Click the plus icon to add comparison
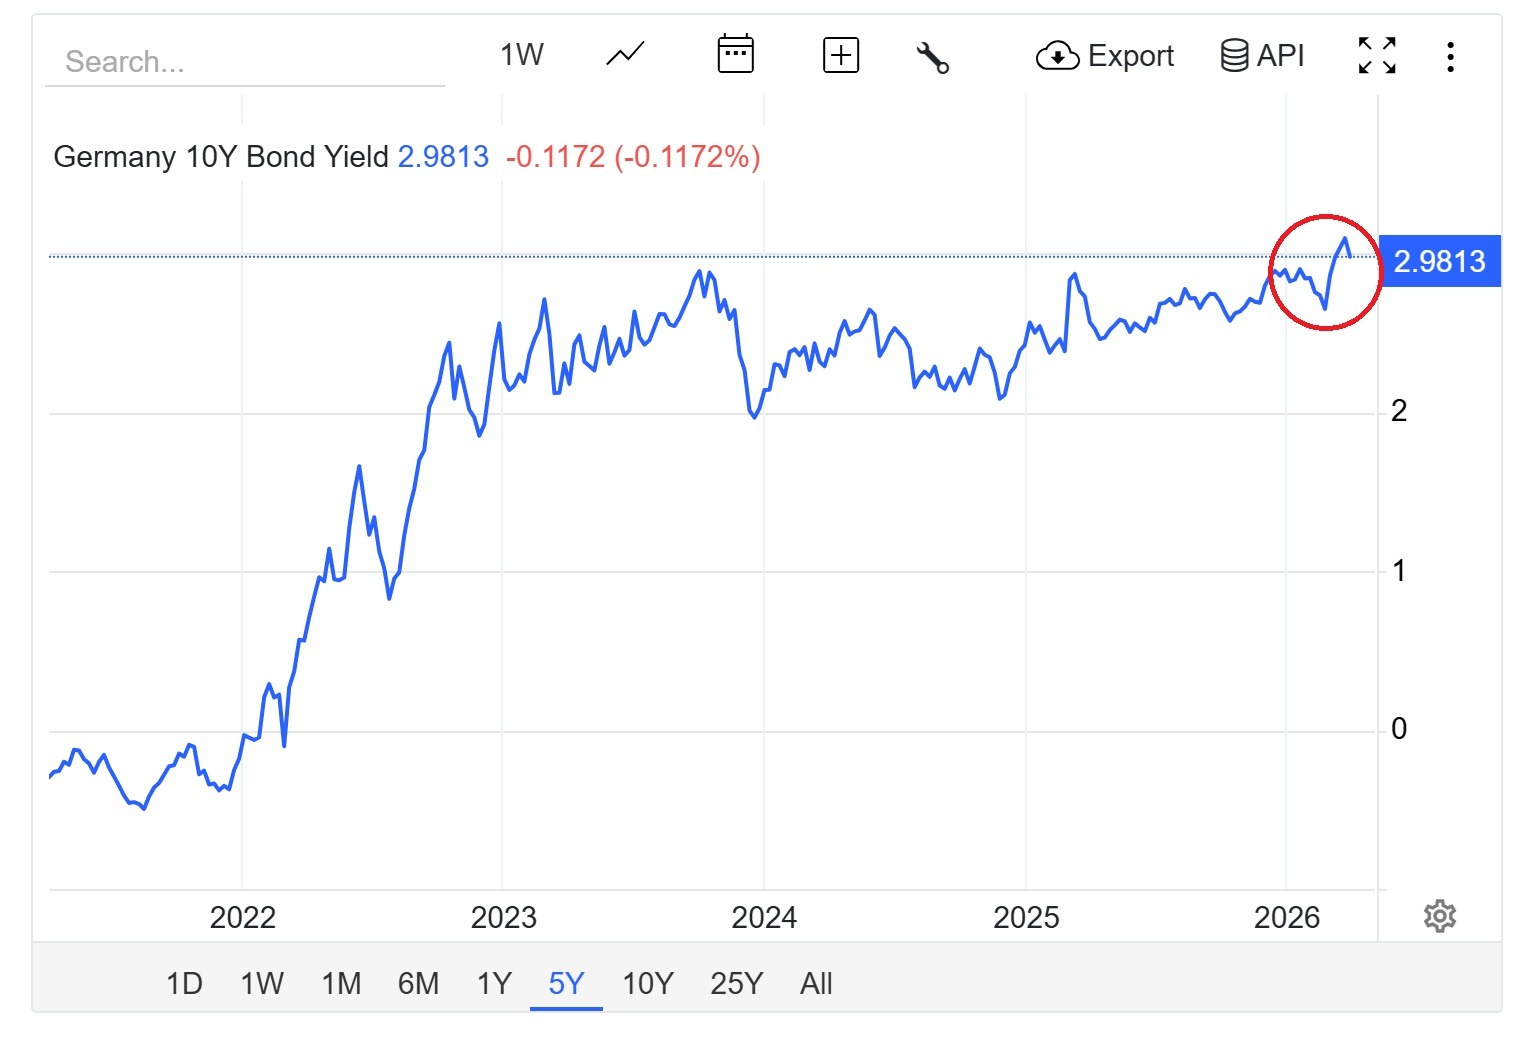Screen dimensions: 1528x1041 (x=840, y=55)
